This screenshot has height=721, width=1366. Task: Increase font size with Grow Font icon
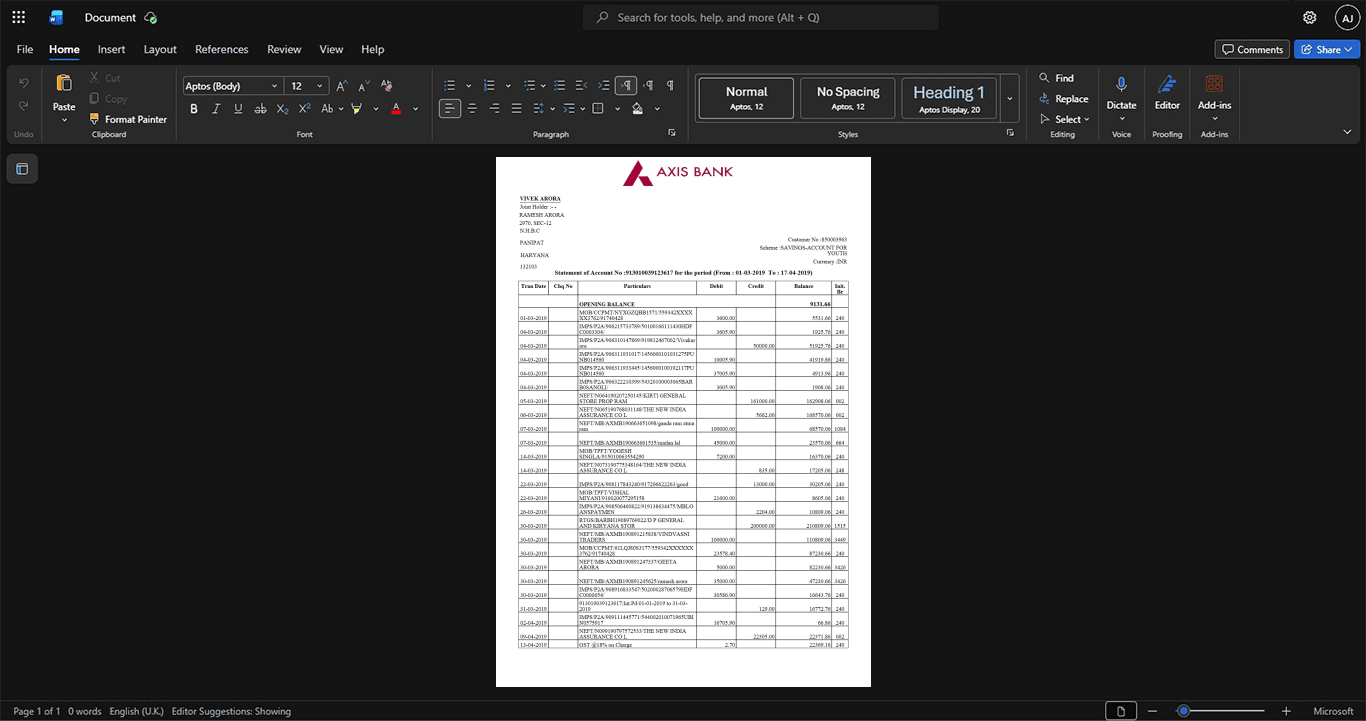click(x=342, y=86)
